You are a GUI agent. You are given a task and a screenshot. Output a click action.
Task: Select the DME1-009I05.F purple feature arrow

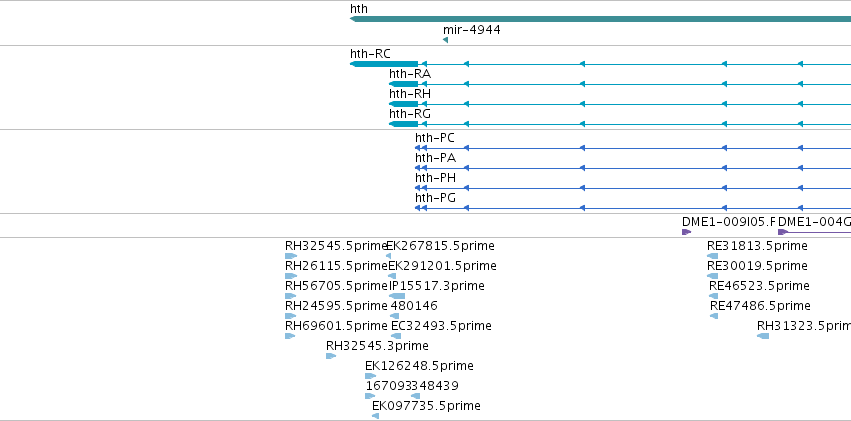point(687,232)
